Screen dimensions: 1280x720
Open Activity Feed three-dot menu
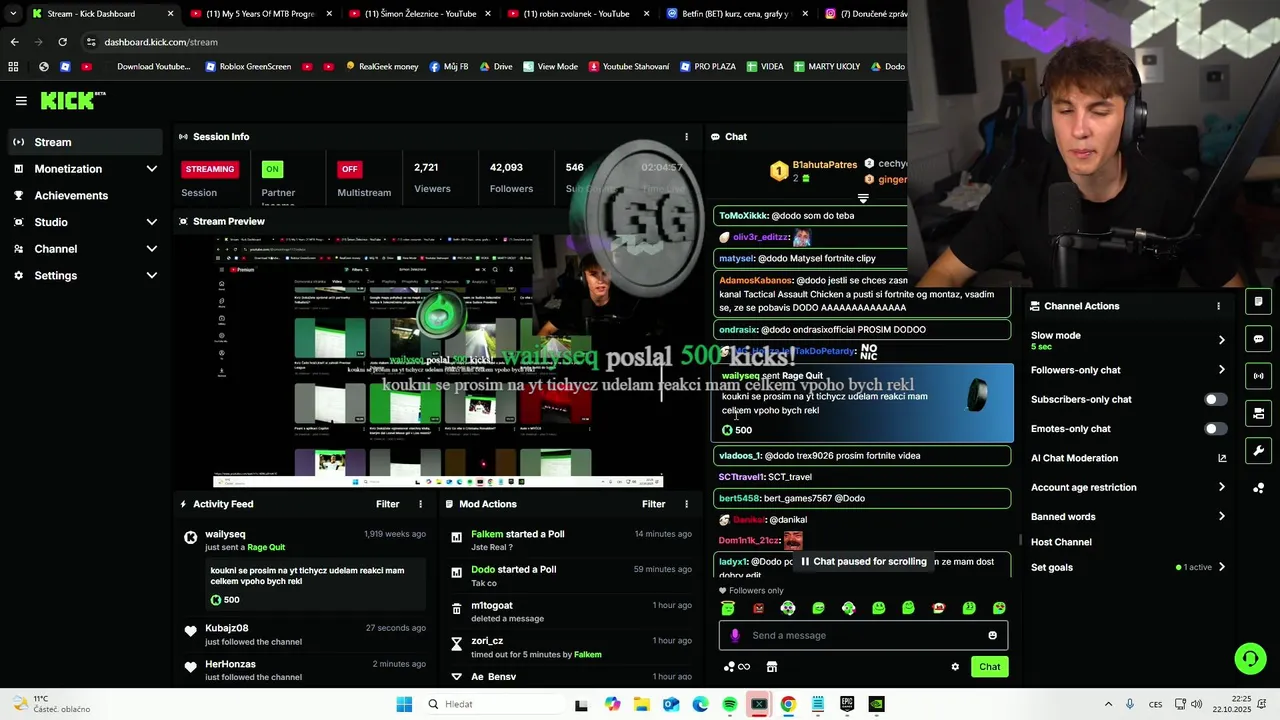[x=420, y=504]
